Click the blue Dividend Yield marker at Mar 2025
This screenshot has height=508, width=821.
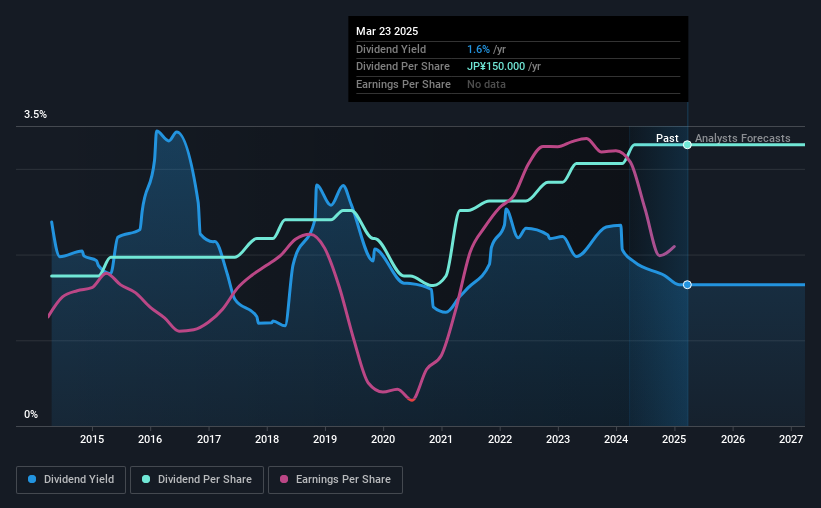coord(687,284)
